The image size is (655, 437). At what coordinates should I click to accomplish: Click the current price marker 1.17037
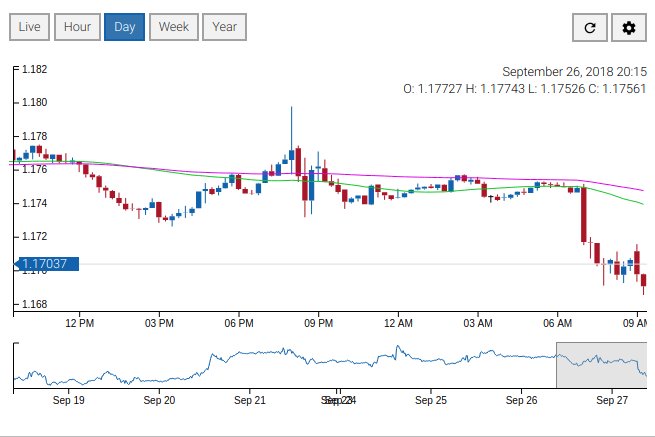(x=46, y=264)
